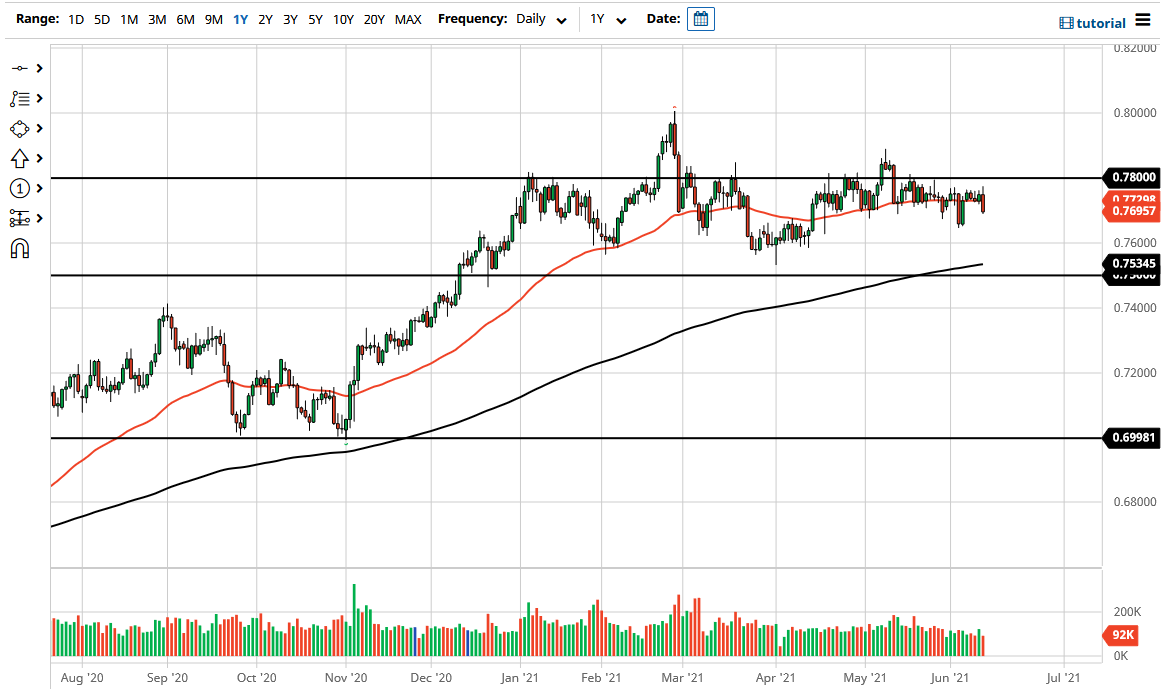Image resolution: width=1167 pixels, height=700 pixels.
Task: Select the indicator settings slider tool
Action: [x=20, y=218]
